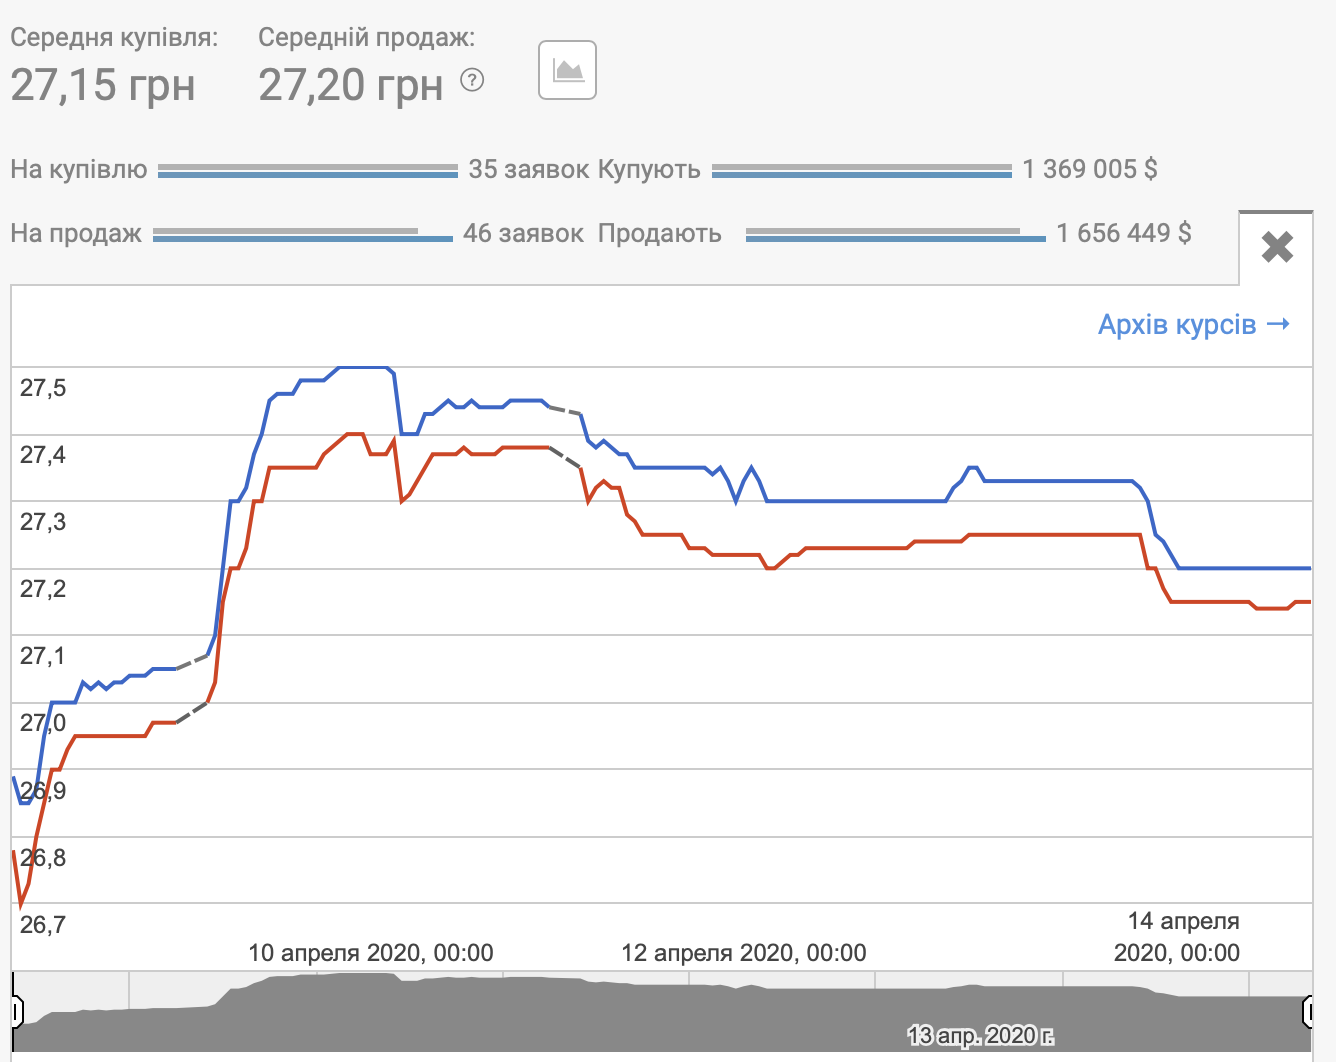
Task: Click the 1 369 005 $ amount
Action: pos(1090,169)
